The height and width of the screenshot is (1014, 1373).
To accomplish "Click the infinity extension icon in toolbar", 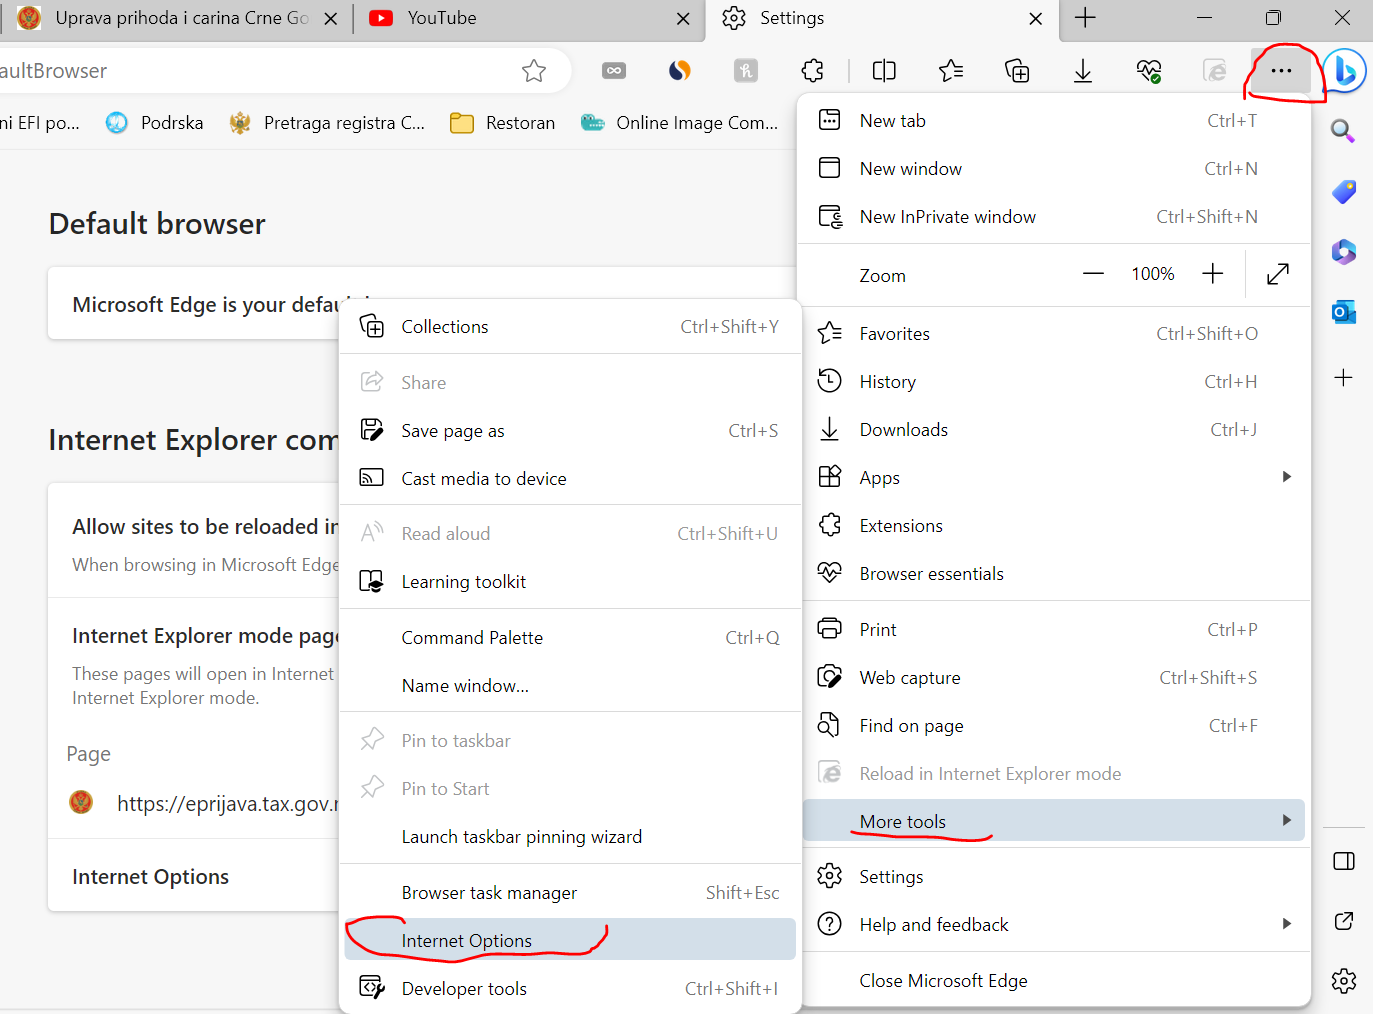I will (x=614, y=71).
